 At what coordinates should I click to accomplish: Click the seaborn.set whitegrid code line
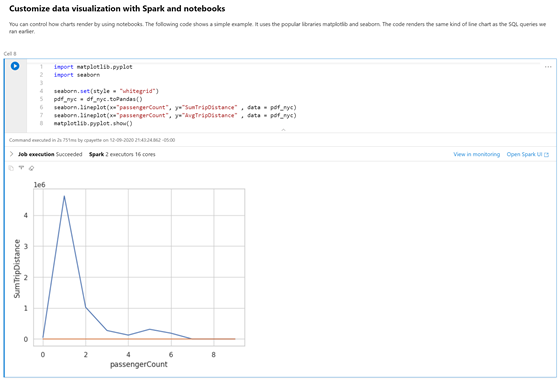(x=106, y=91)
